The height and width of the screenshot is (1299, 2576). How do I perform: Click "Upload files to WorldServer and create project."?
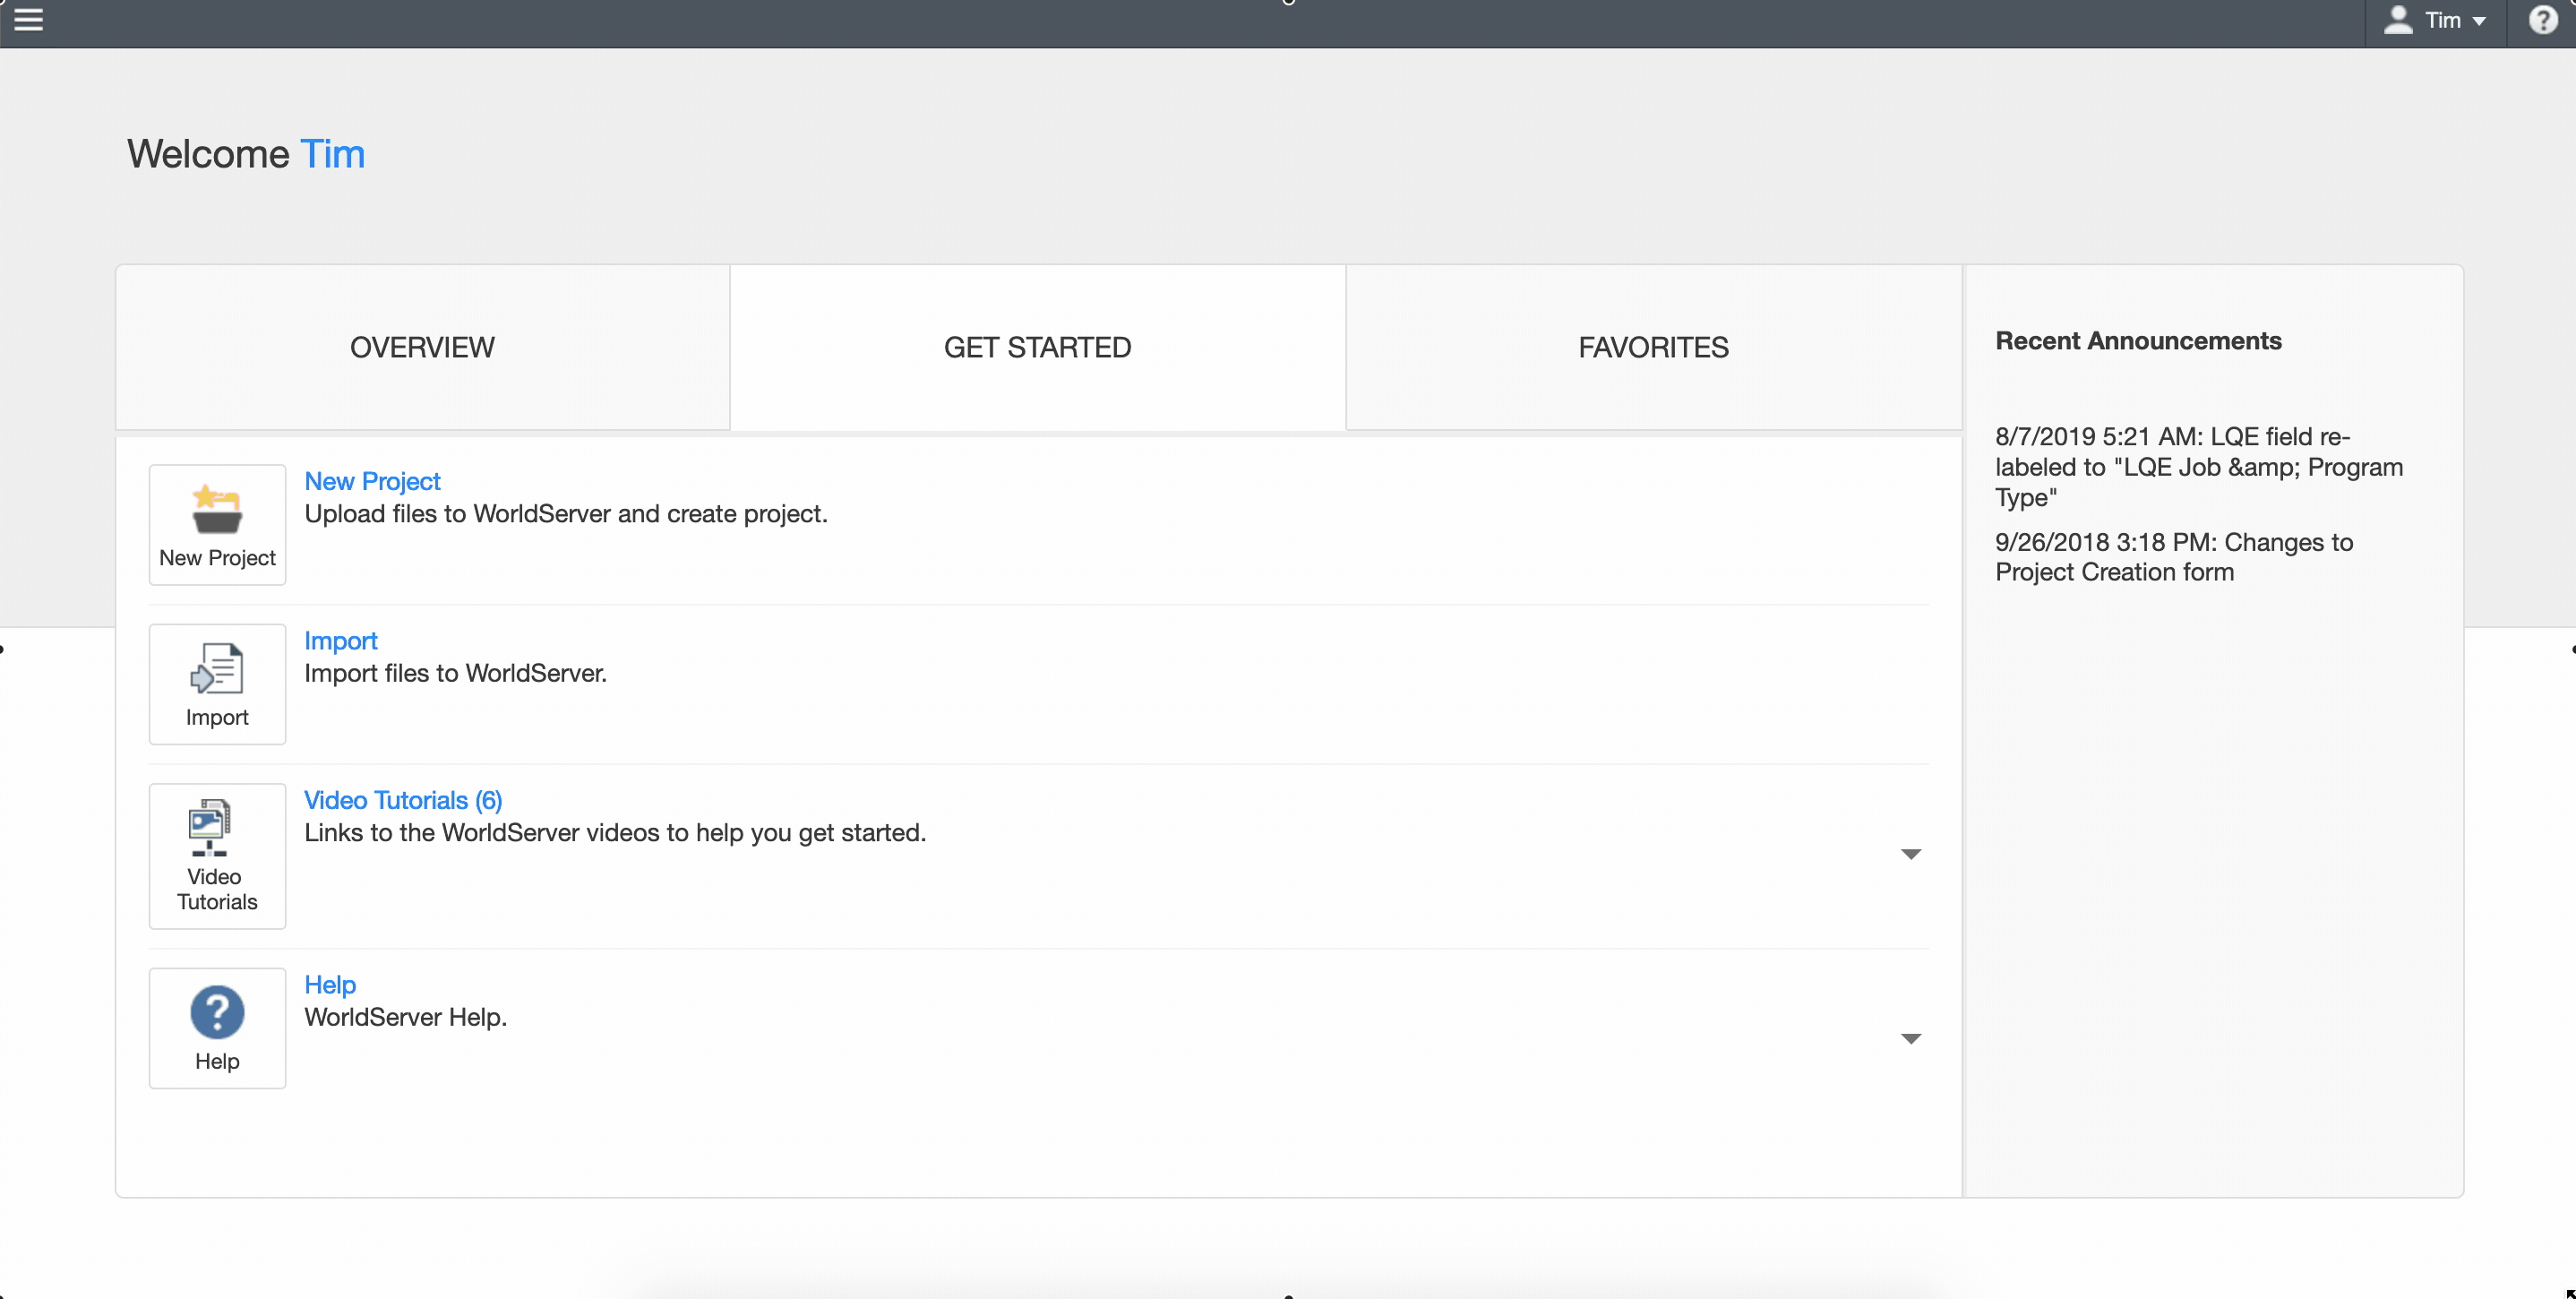[x=566, y=514]
